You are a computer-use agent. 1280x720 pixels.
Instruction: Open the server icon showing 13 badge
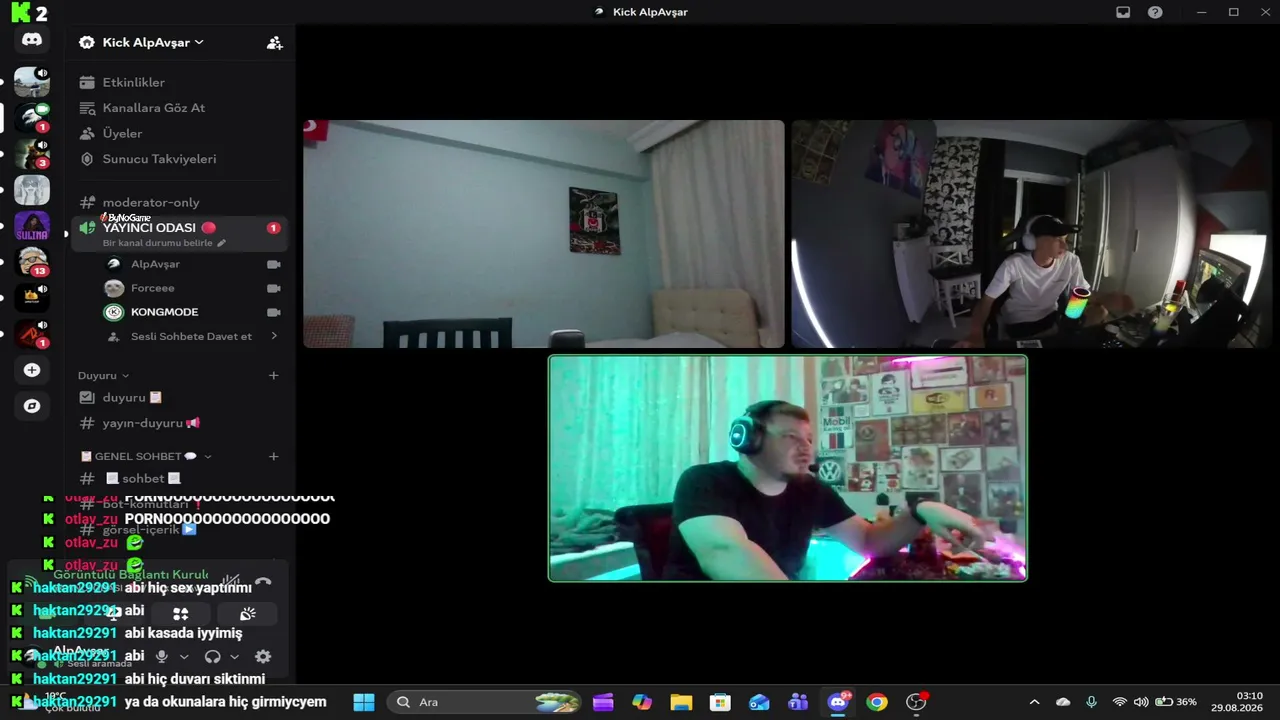click(32, 261)
